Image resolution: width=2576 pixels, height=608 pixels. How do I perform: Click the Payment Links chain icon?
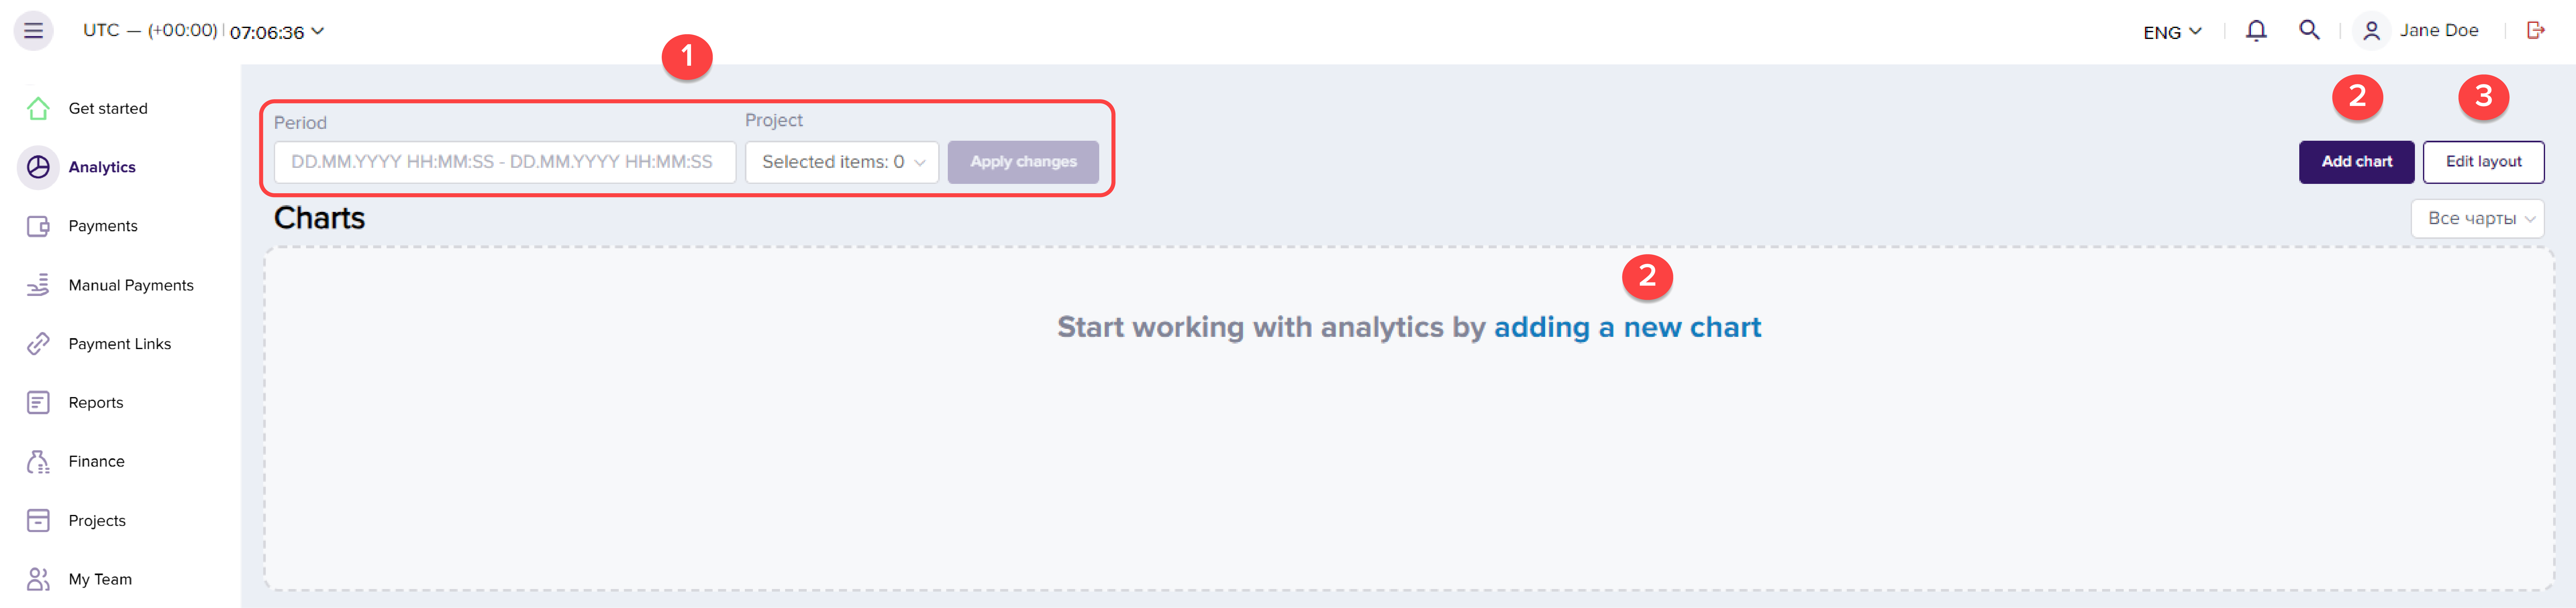pos(38,344)
